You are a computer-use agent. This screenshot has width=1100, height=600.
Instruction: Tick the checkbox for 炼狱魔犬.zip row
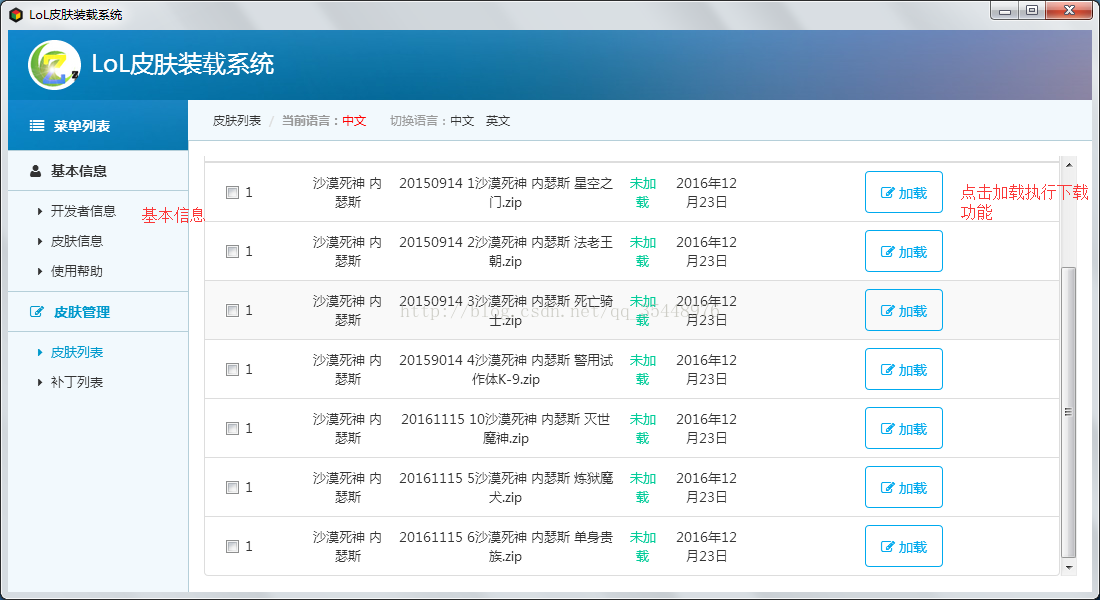click(232, 487)
